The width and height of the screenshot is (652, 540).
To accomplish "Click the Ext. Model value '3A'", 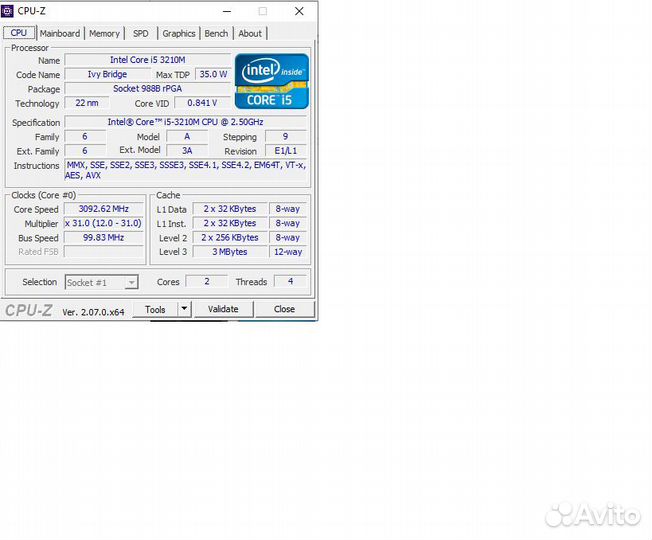I will click(x=187, y=150).
